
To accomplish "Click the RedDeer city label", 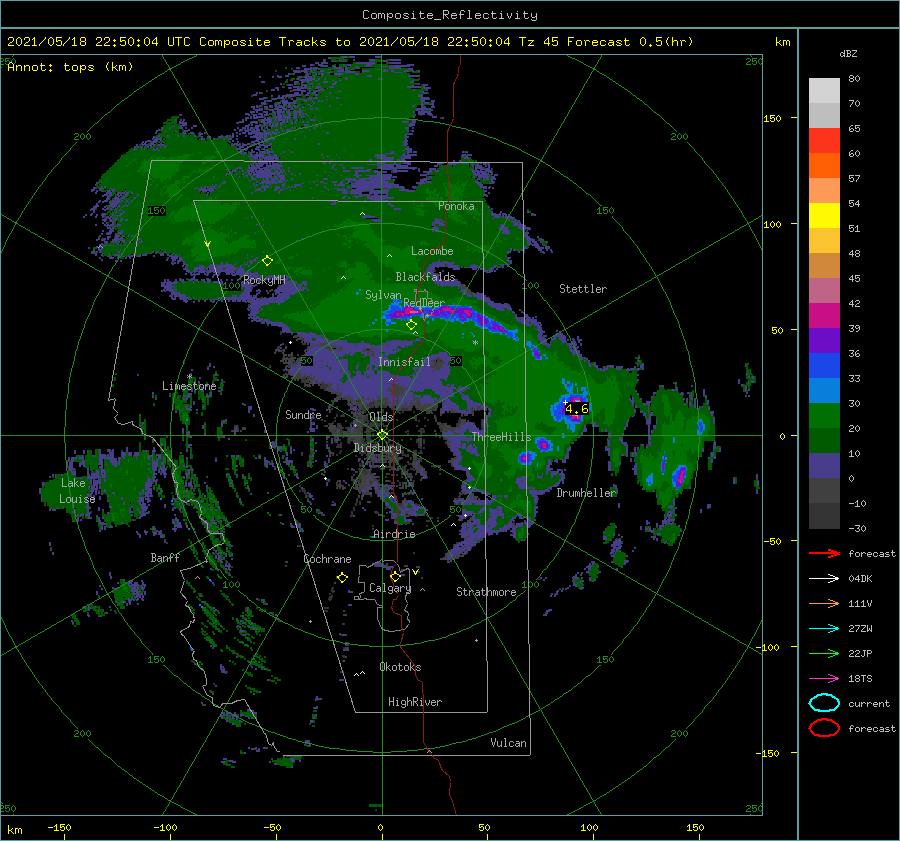I will tap(424, 303).
